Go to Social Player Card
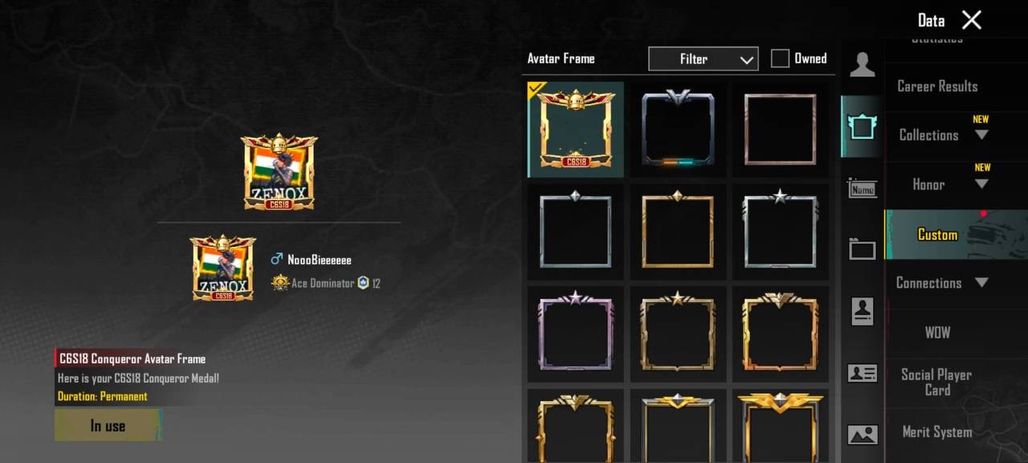Viewport: 1028px width, 463px height. [937, 382]
